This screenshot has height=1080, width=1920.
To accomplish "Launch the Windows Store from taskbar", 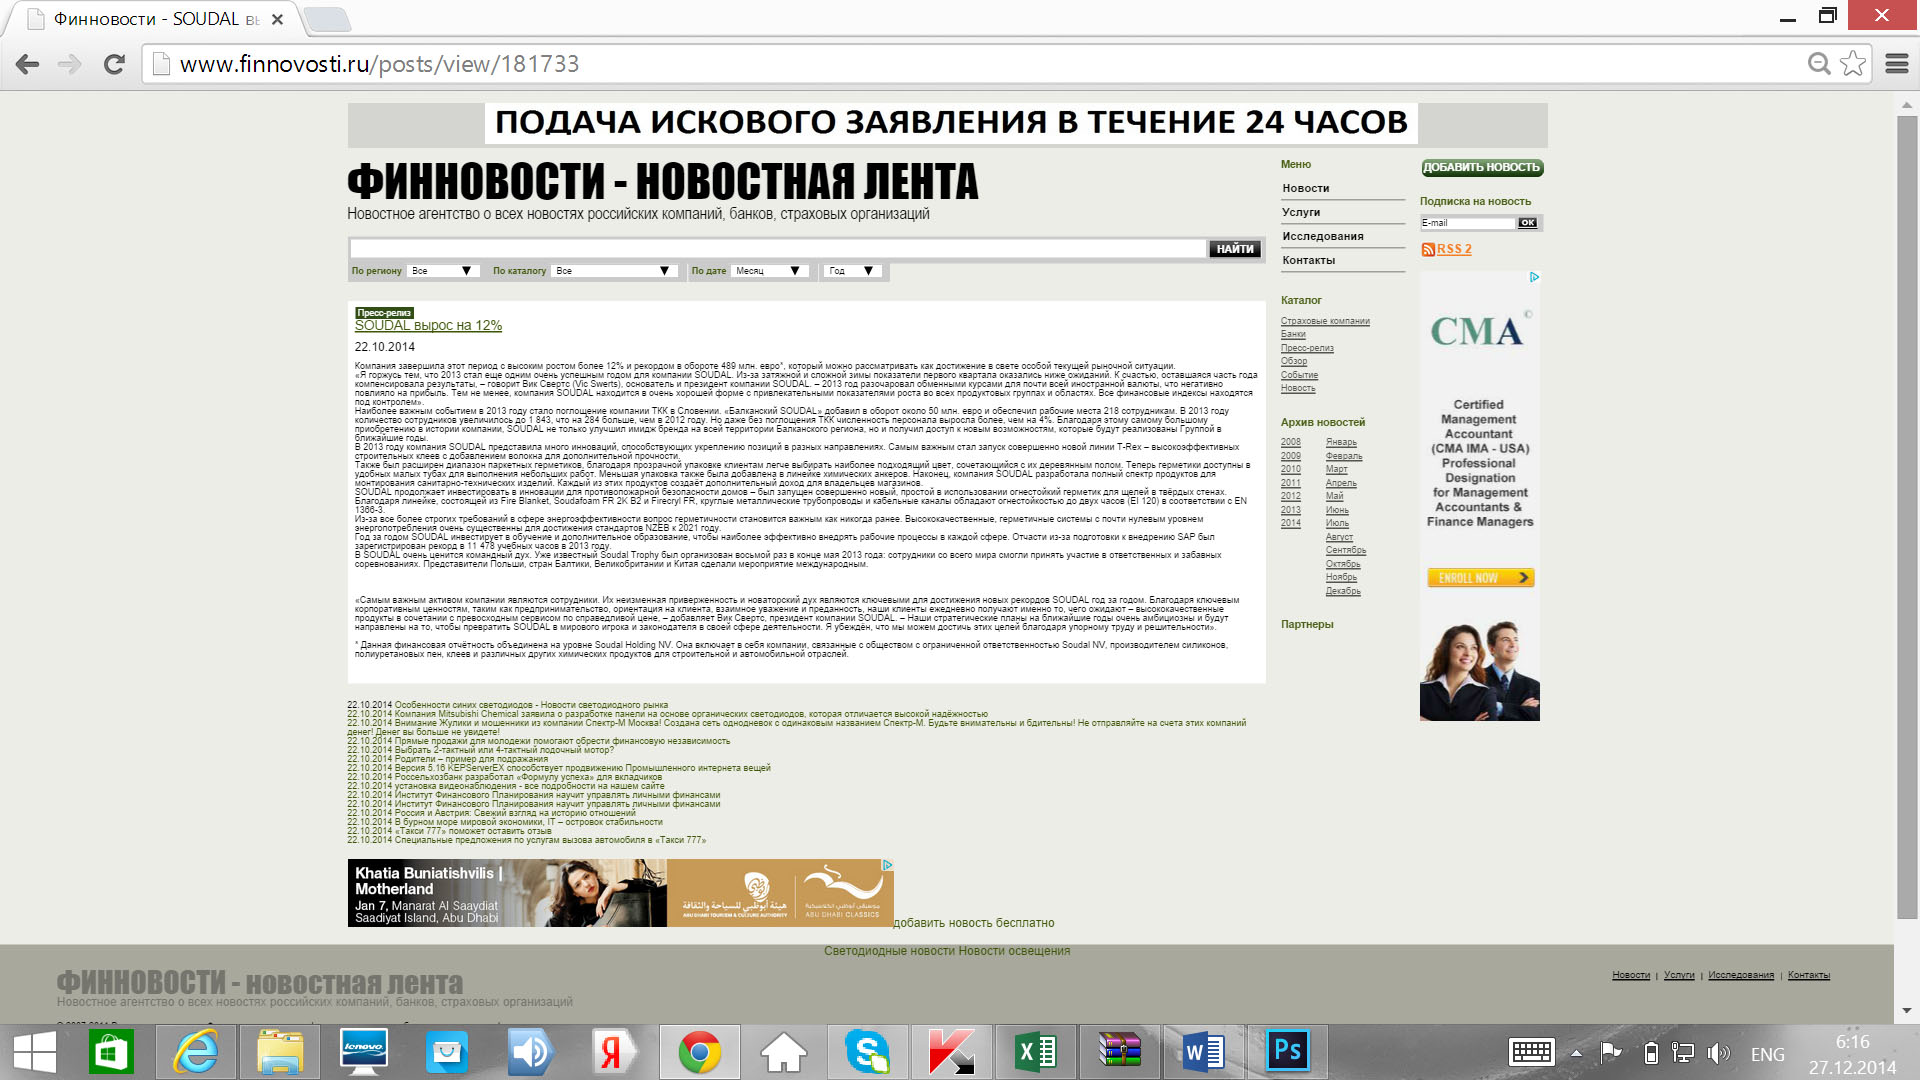I will coord(111,1052).
